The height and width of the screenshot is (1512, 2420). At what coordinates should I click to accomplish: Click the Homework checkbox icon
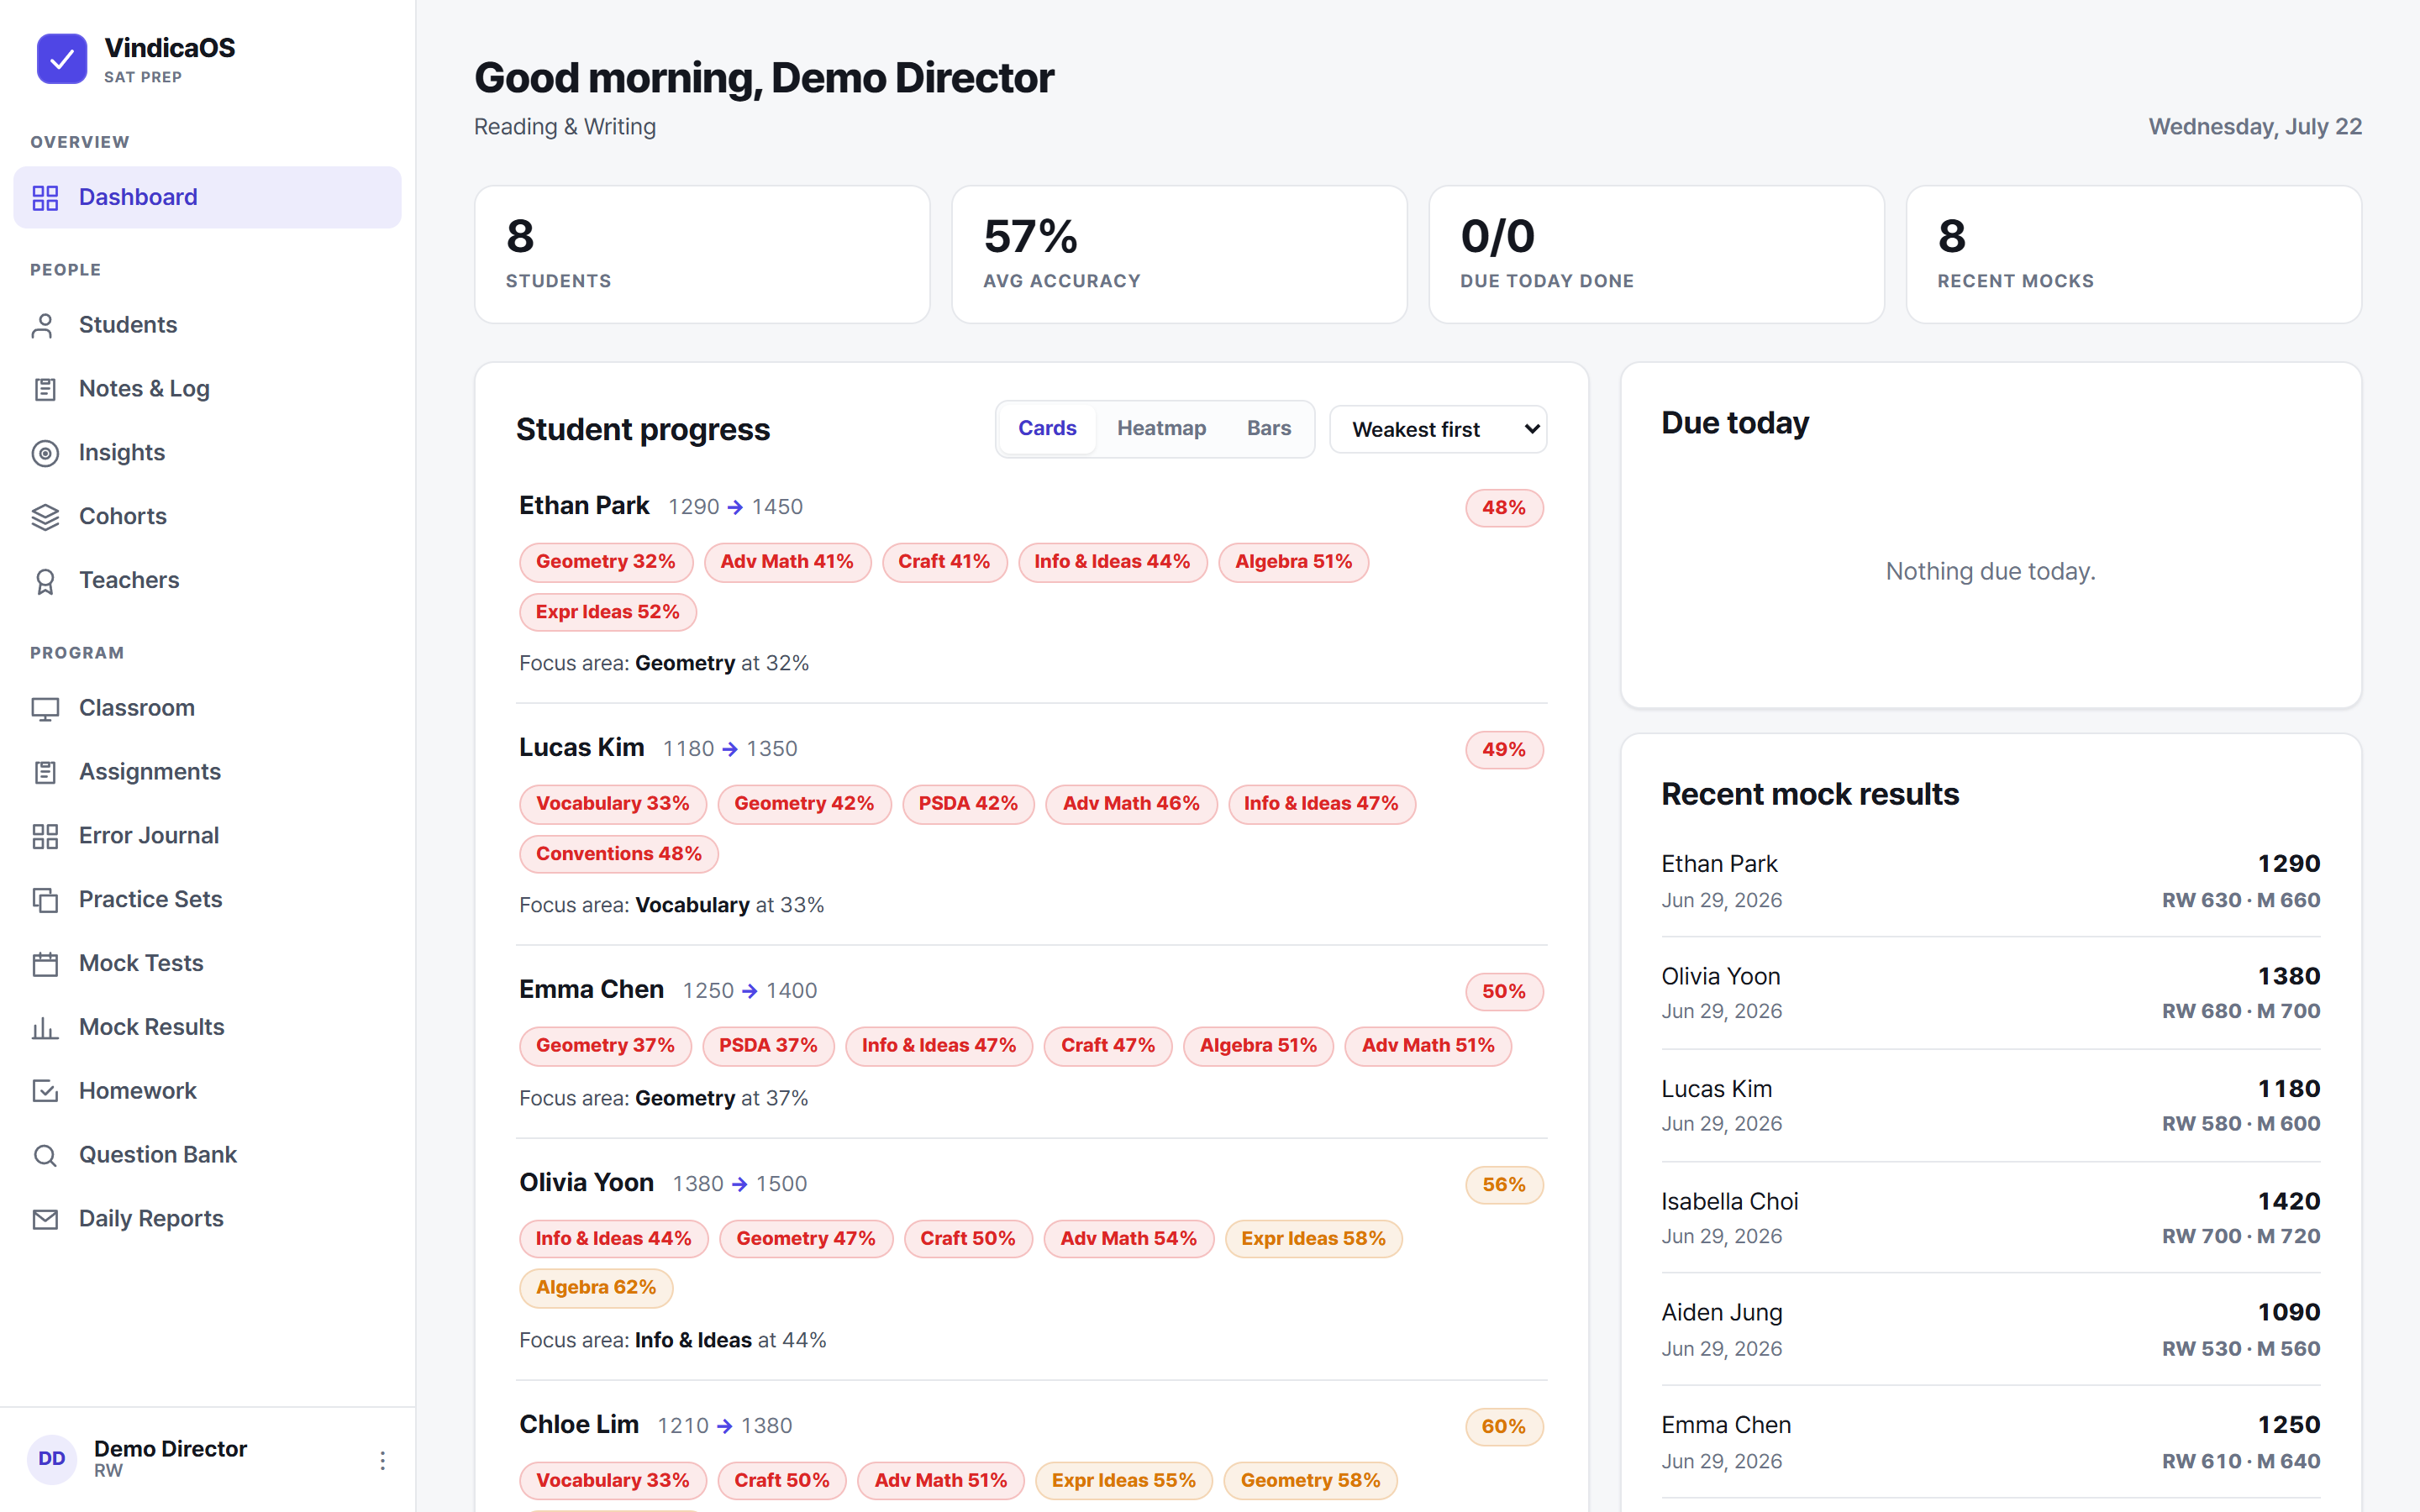pyautogui.click(x=45, y=1091)
